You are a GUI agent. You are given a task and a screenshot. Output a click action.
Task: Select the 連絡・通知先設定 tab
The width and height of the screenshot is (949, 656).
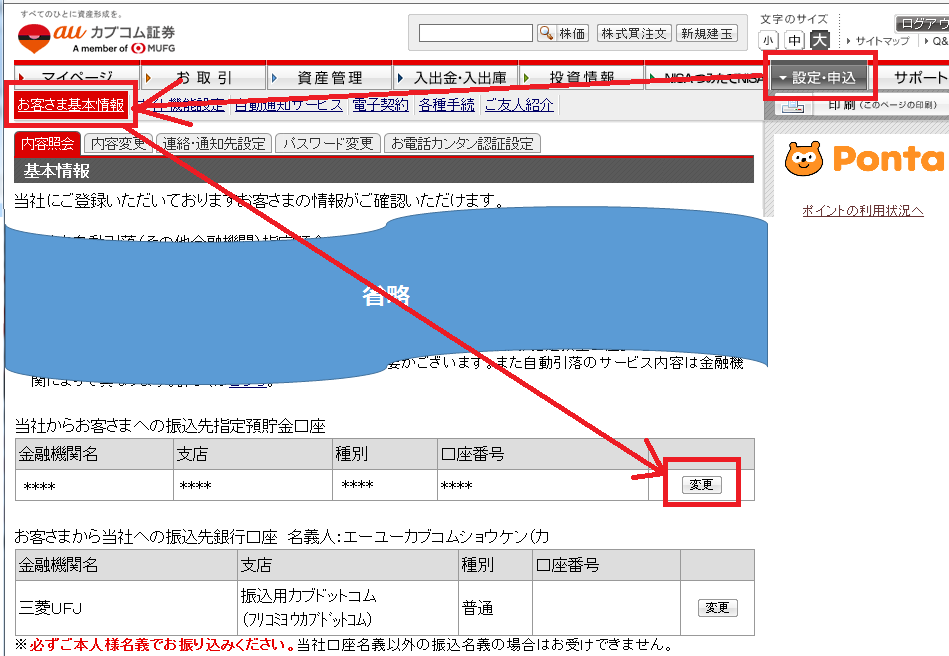point(216,144)
